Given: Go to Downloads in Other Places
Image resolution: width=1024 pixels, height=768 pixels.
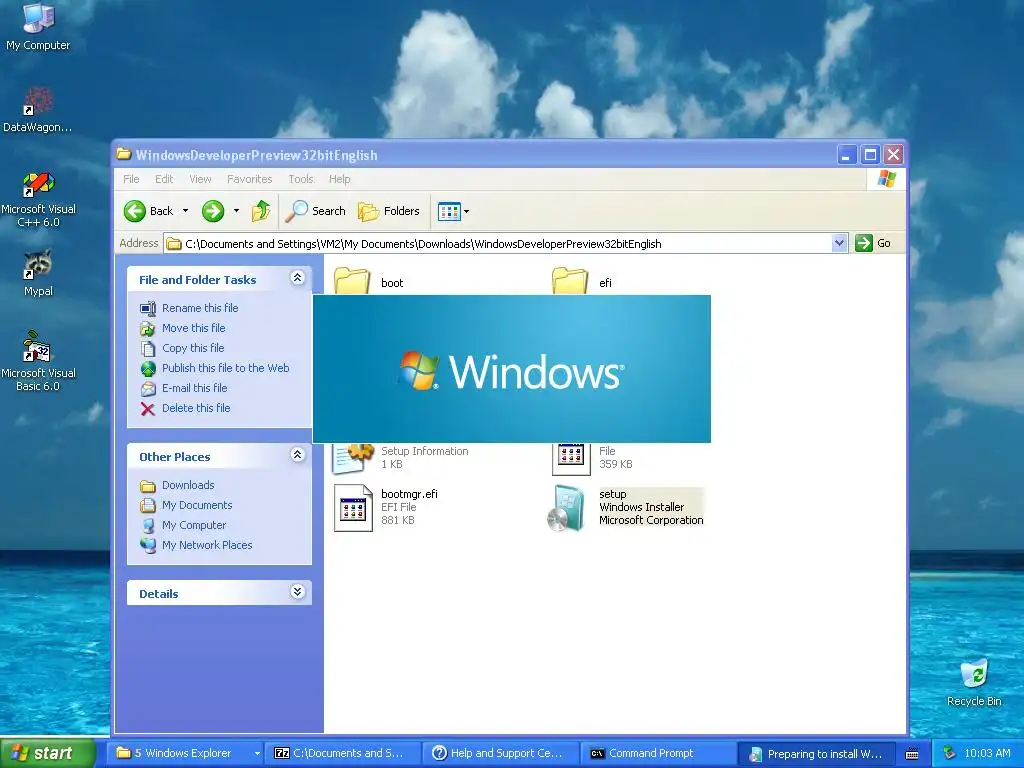Looking at the screenshot, I should [188, 485].
